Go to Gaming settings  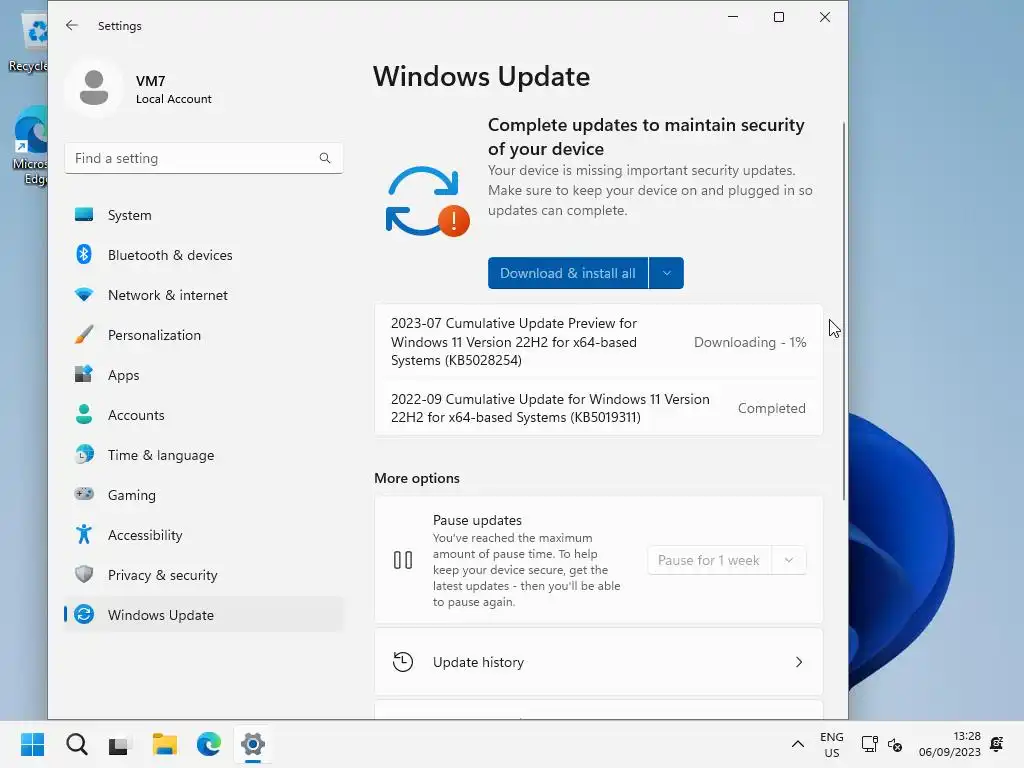point(204,494)
